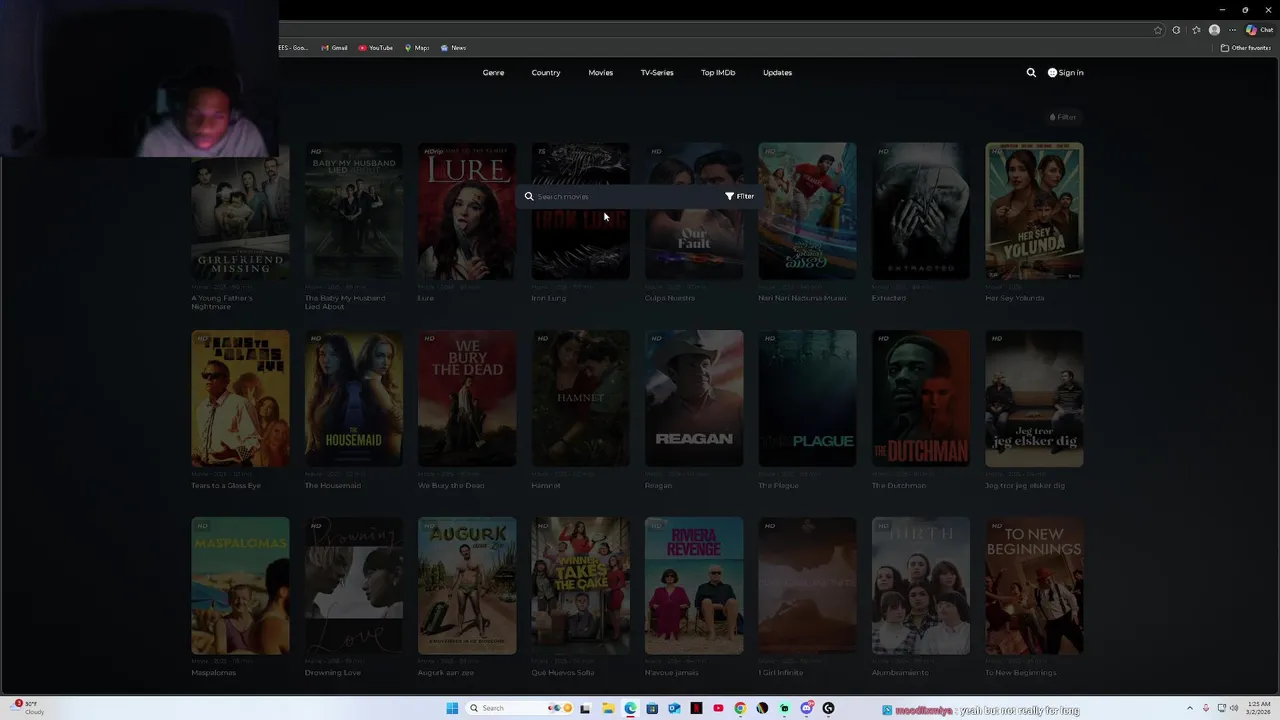Open the Copilot Chat button
Image resolution: width=1280 pixels, height=720 pixels.
(x=1259, y=30)
